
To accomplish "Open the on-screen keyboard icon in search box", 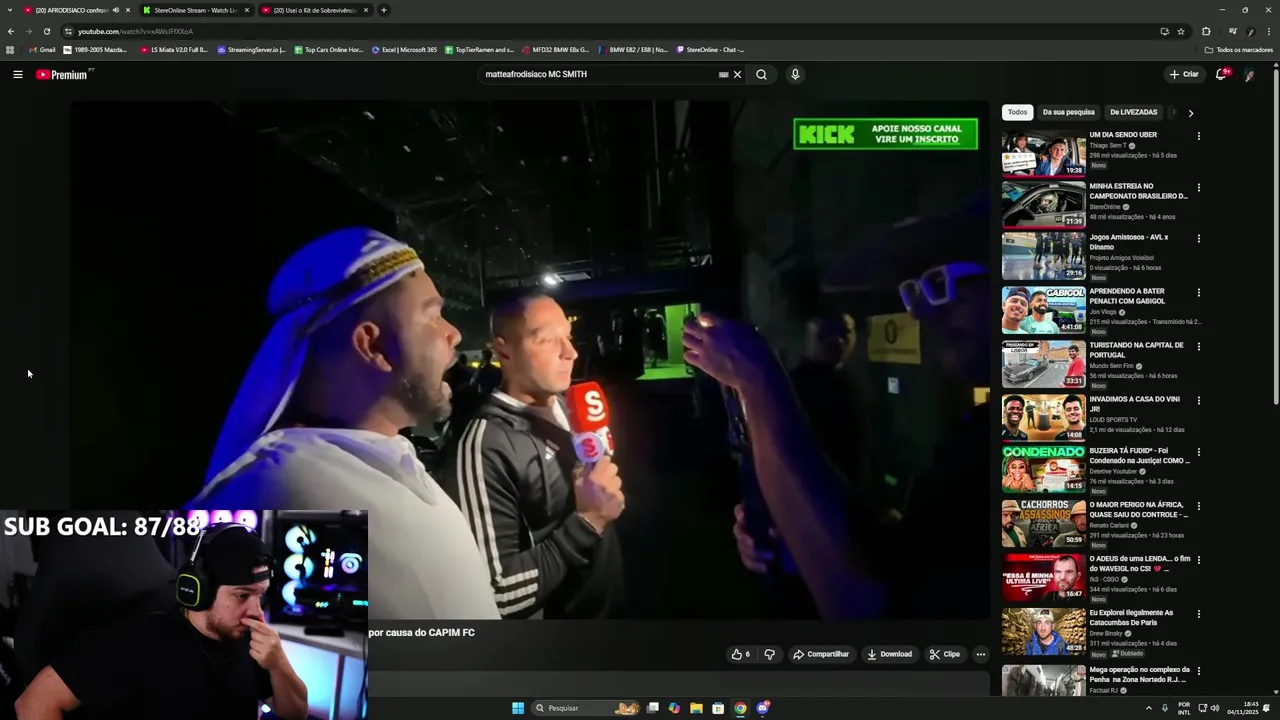I will tap(723, 74).
